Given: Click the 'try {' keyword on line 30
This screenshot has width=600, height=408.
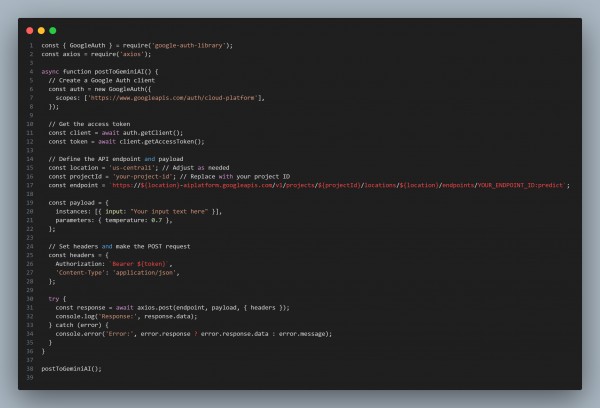Looking at the screenshot, I should [x=57, y=299].
